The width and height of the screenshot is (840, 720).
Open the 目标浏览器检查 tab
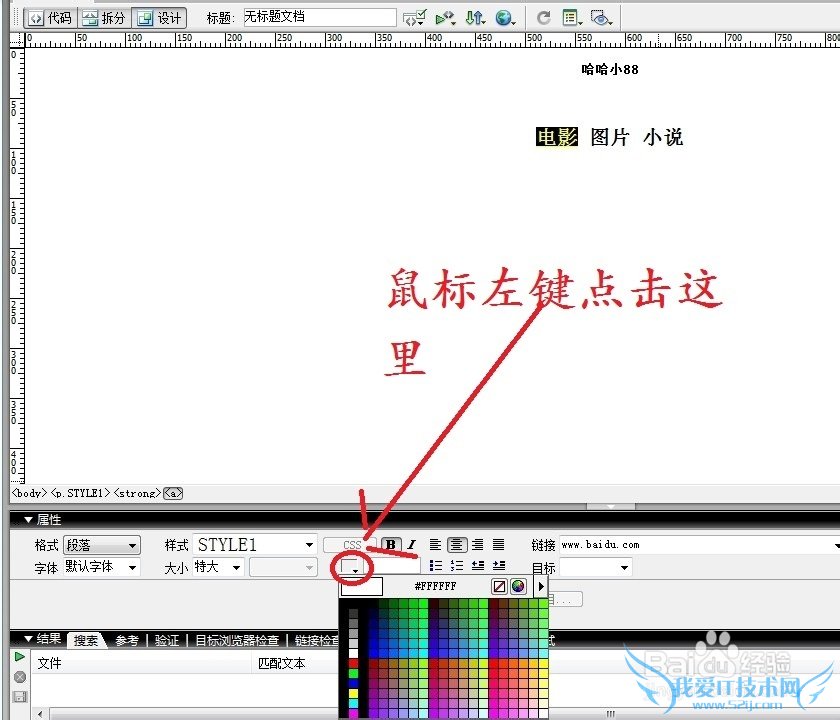(x=237, y=640)
